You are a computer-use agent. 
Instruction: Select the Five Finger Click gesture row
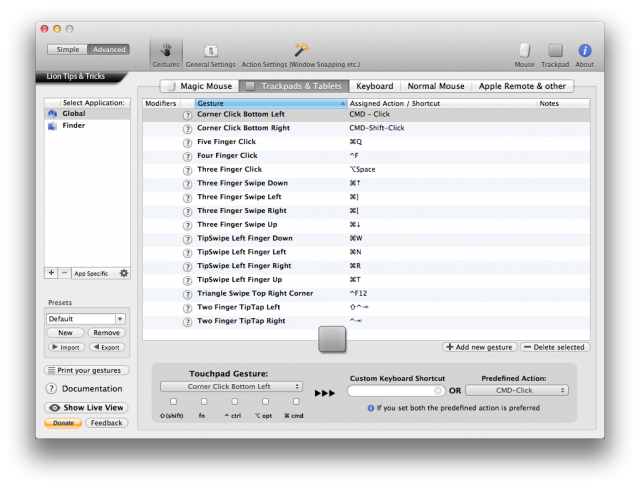click(366, 142)
